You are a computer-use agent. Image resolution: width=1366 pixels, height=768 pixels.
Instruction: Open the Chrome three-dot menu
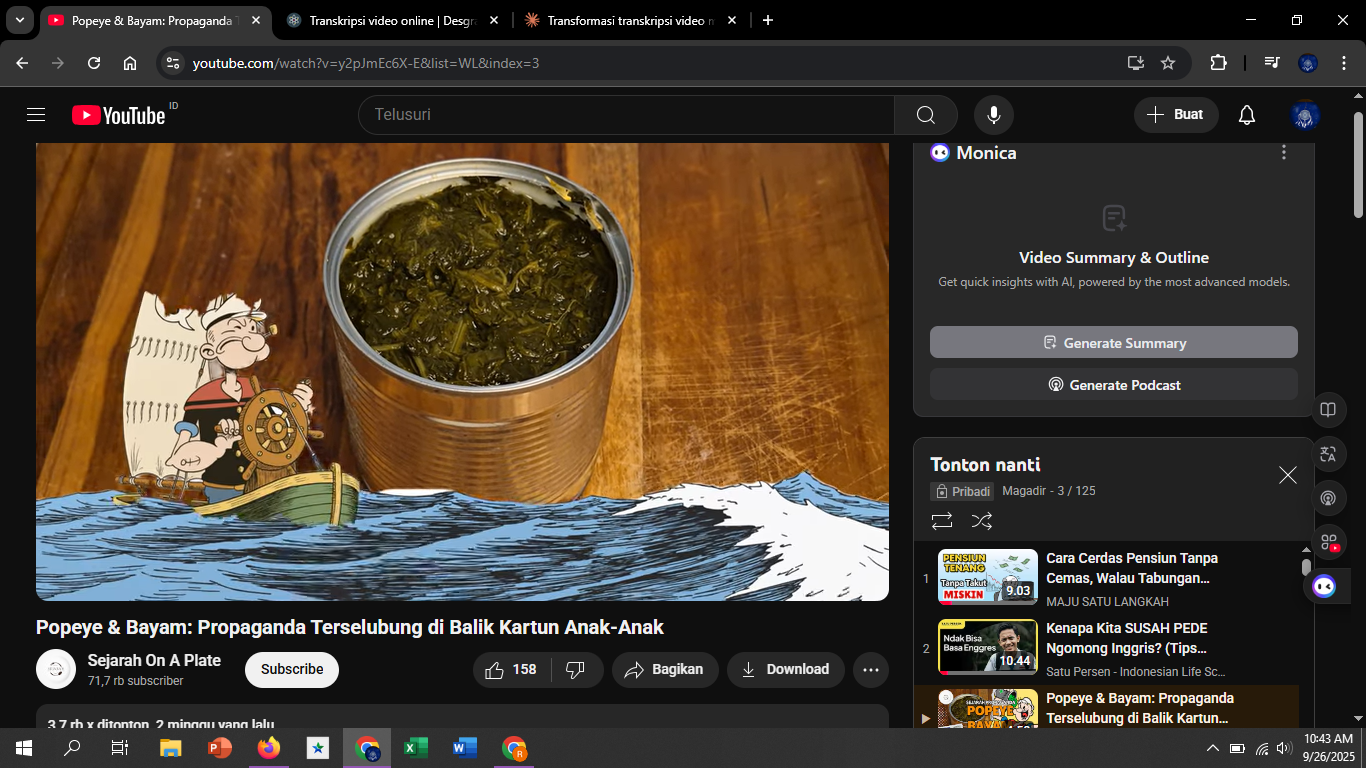point(1343,63)
